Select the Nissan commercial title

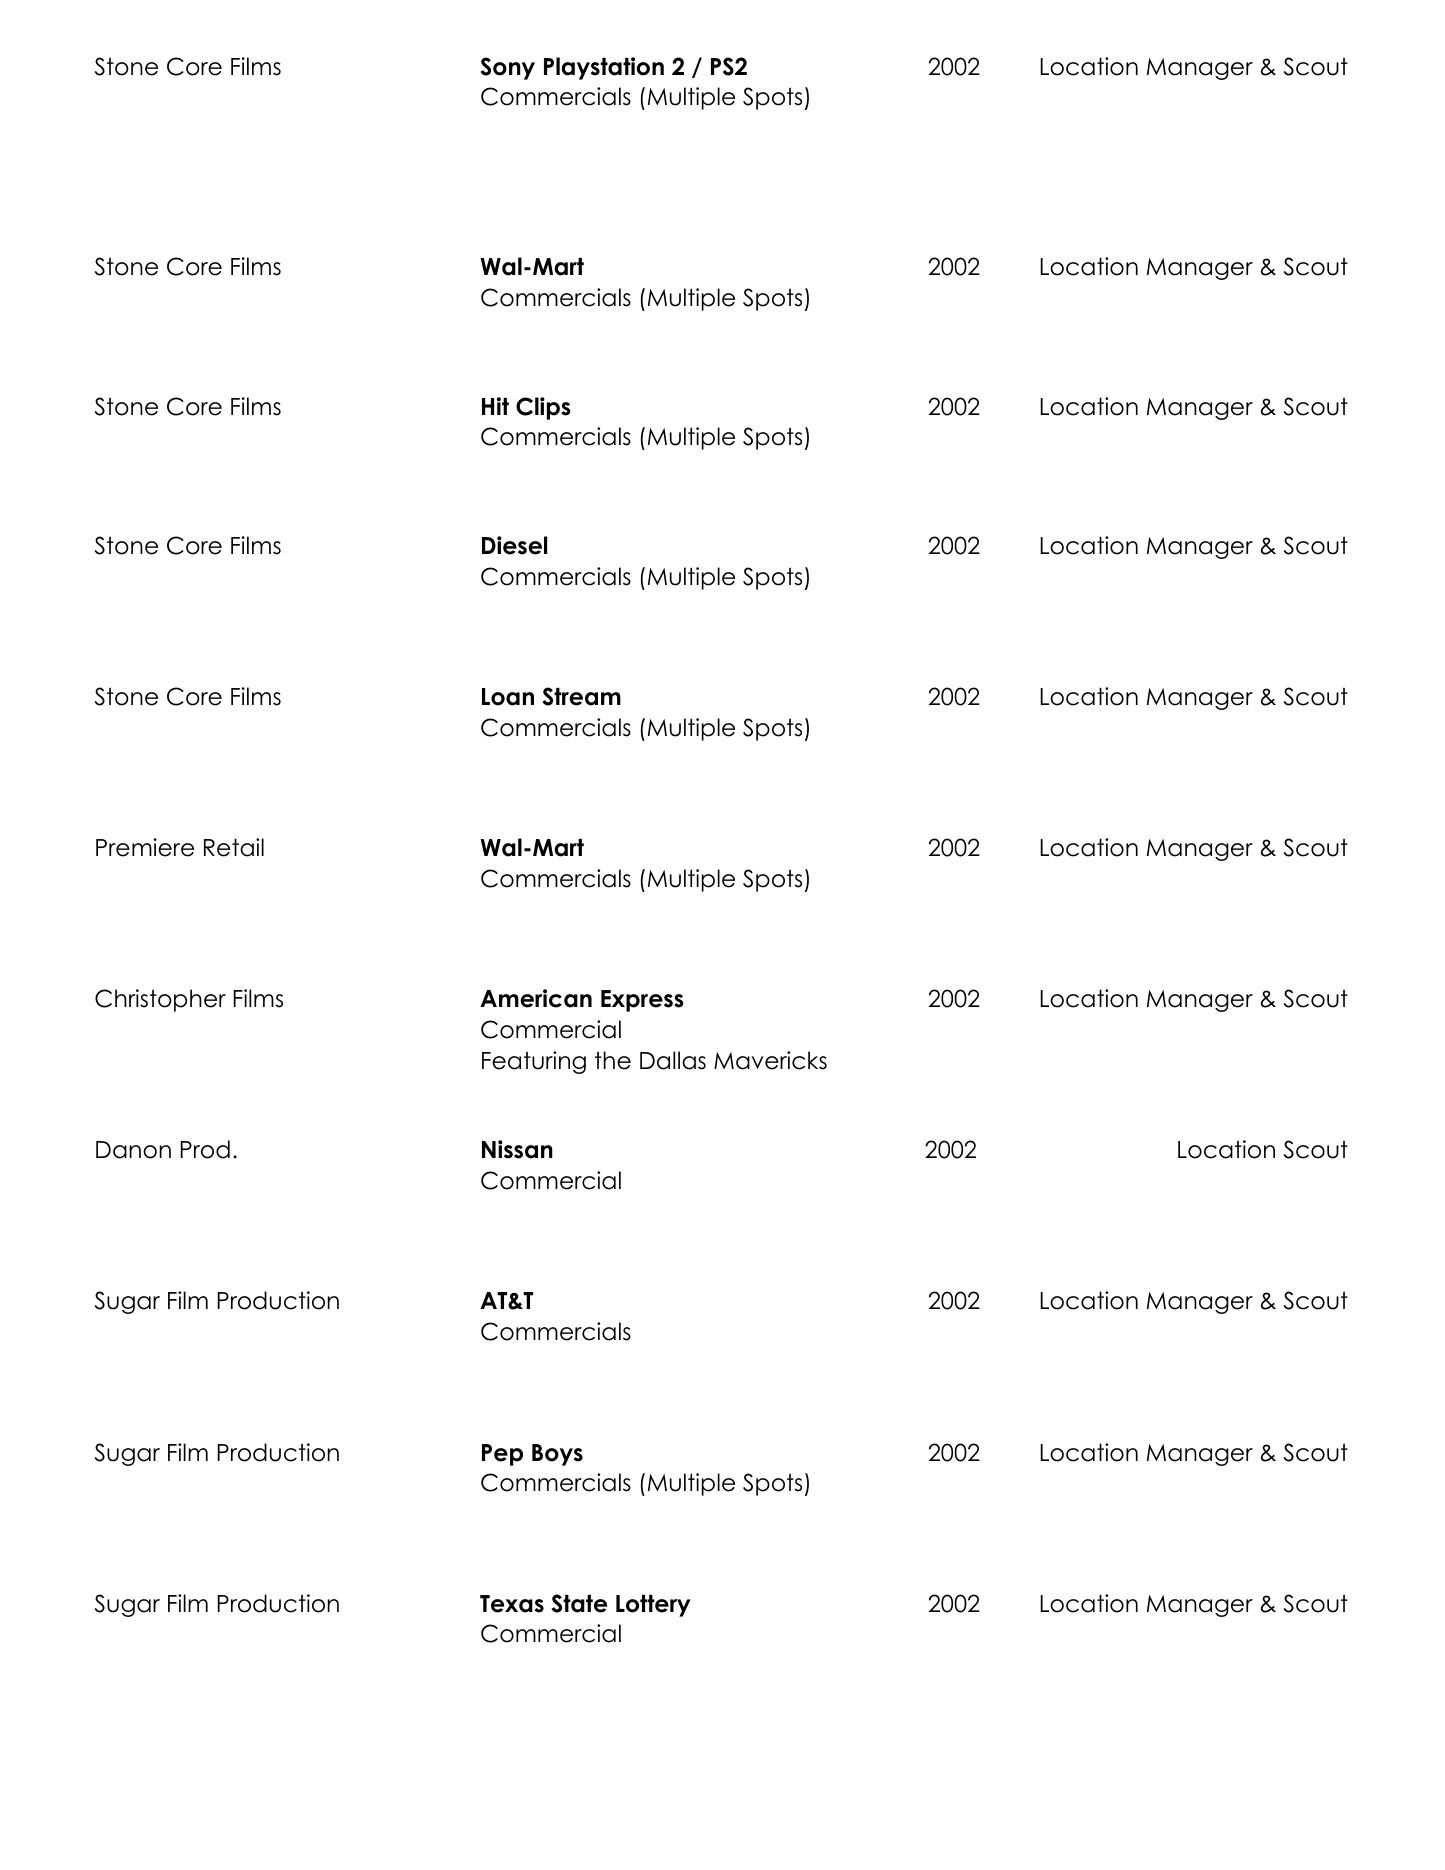click(516, 1150)
